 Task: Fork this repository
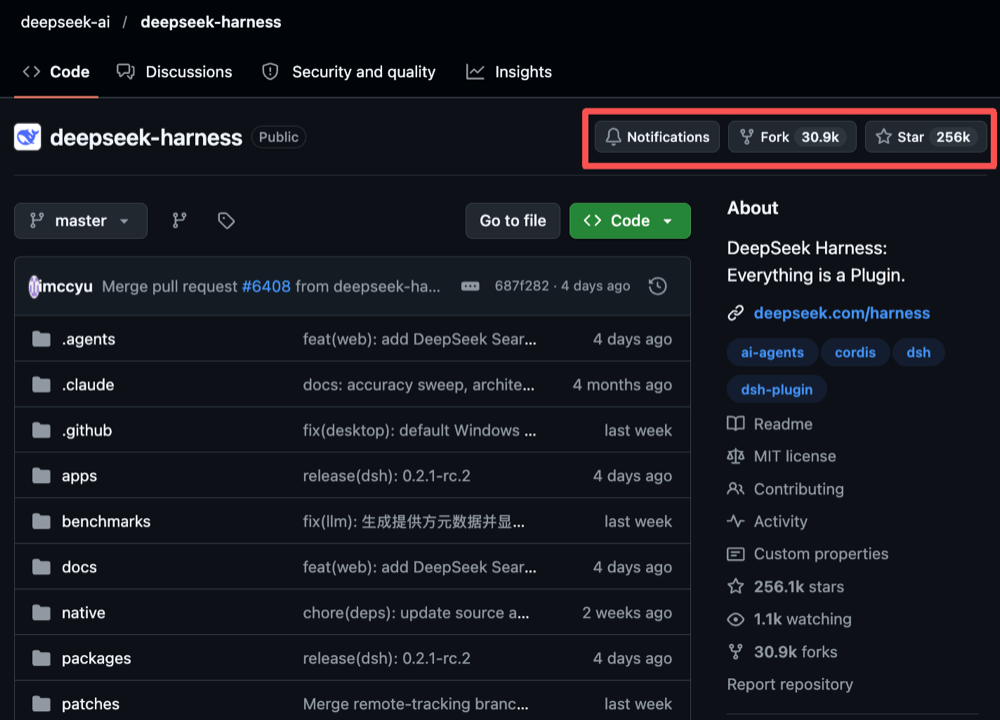pos(791,137)
